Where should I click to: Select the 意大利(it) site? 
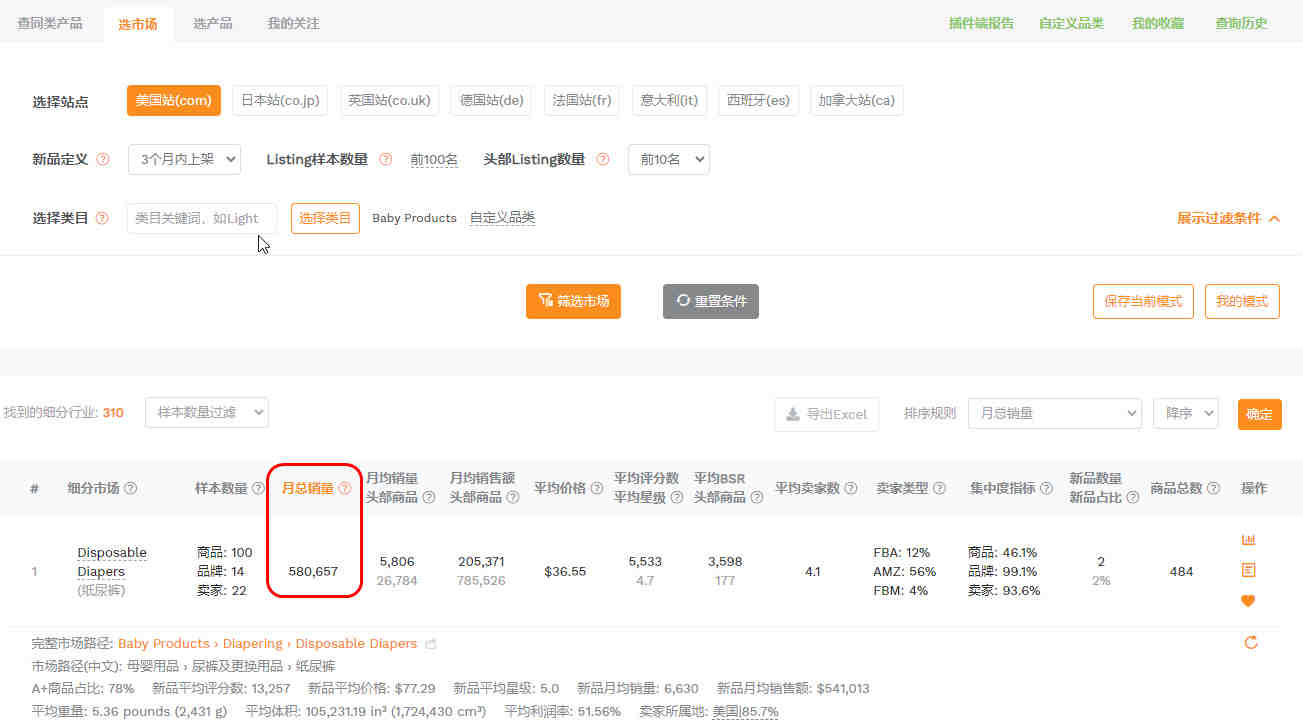pos(669,100)
